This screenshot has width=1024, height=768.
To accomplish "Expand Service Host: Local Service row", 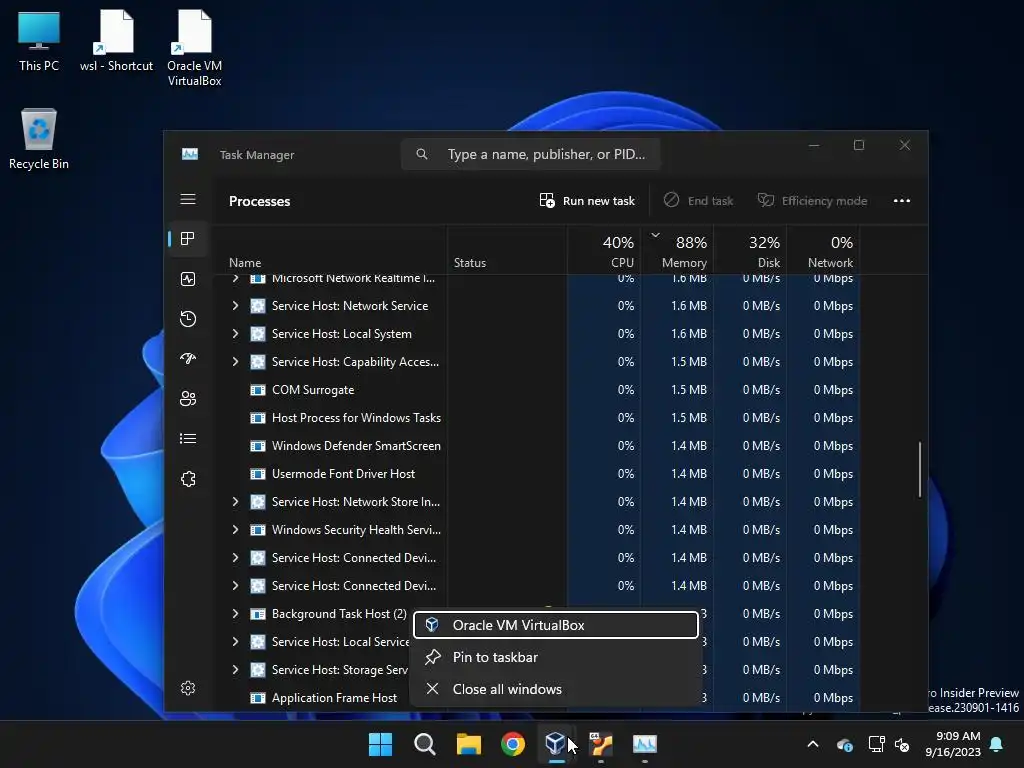I will pyautogui.click(x=235, y=642).
